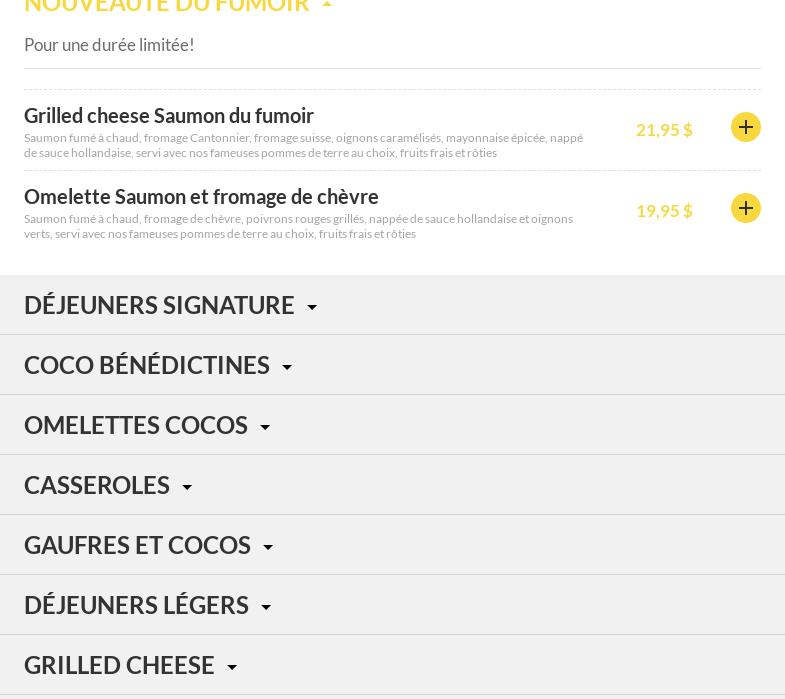Image resolution: width=785 pixels, height=699 pixels.
Task: Expand the Coco Bénédictines arrow
Action: 287,368
